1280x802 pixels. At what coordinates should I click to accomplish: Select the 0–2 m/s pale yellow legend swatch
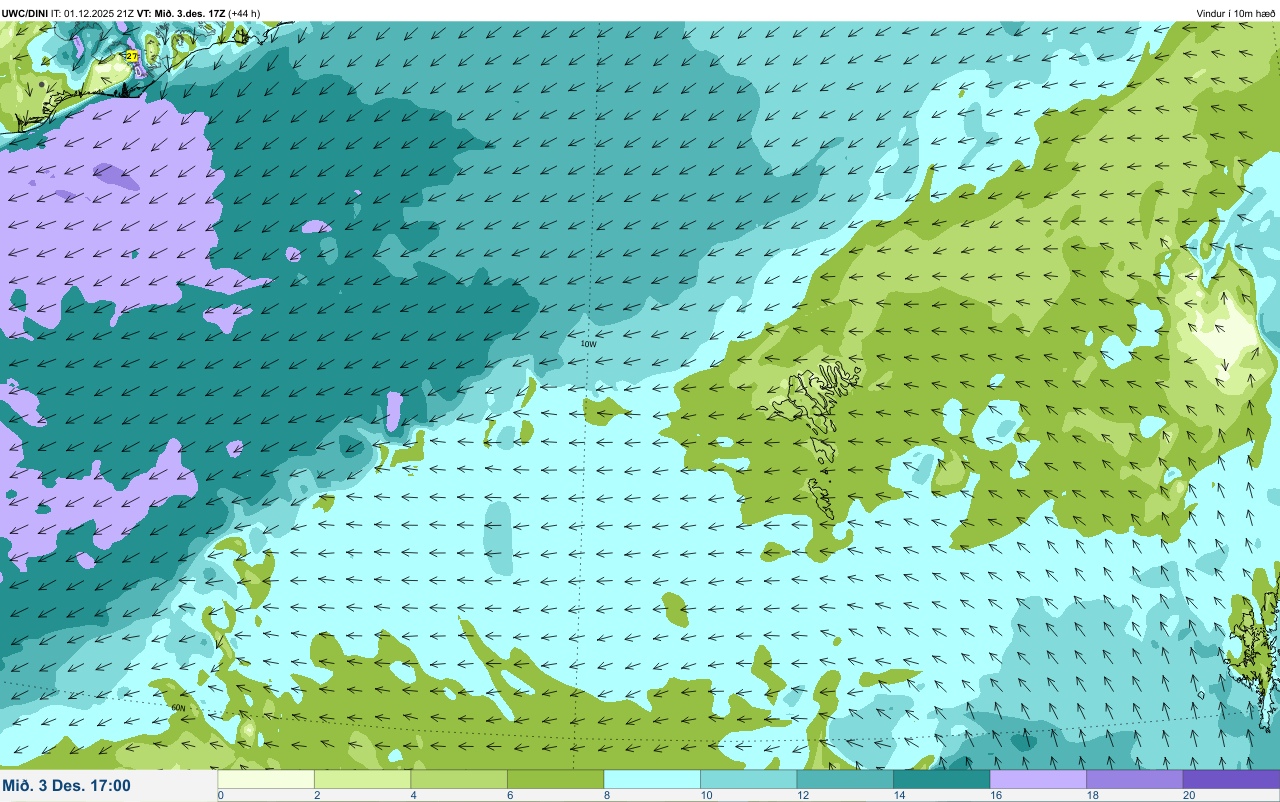[266, 779]
